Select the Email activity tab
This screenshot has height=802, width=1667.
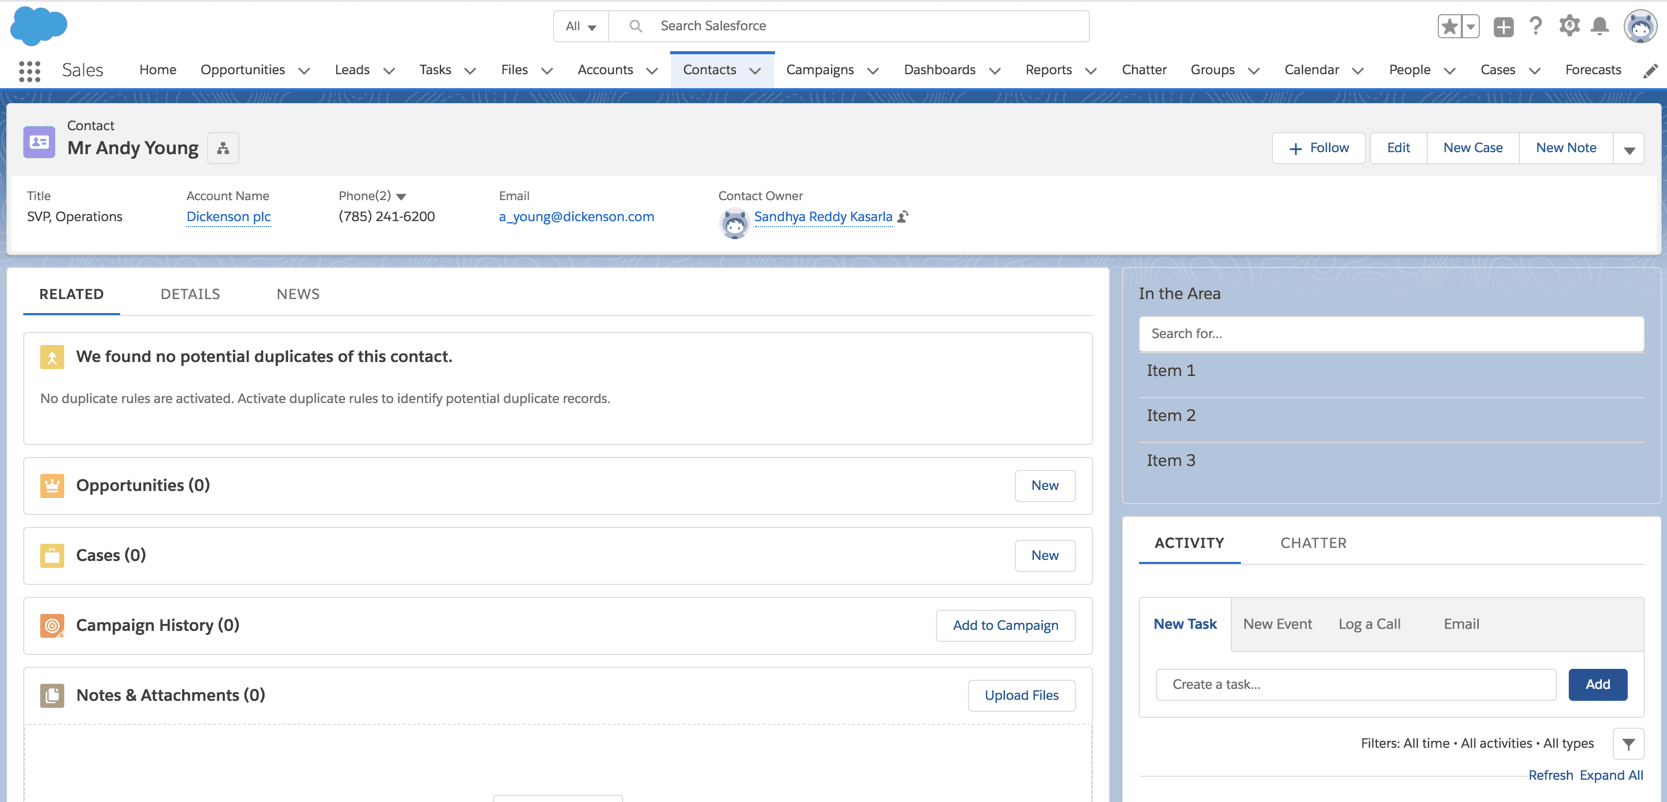[x=1461, y=624]
